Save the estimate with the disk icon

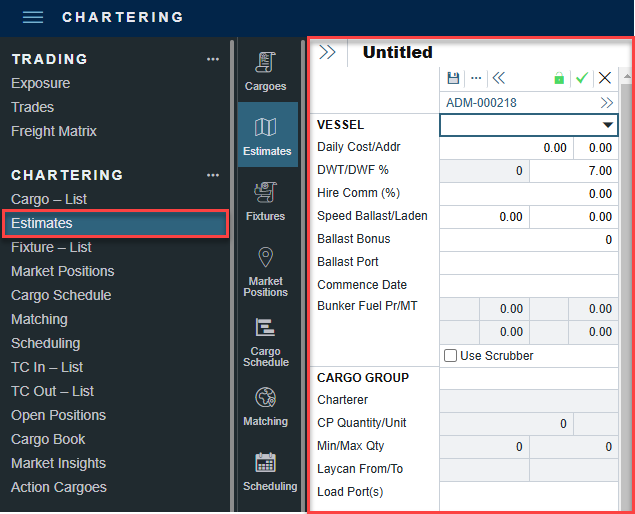pyautogui.click(x=453, y=78)
